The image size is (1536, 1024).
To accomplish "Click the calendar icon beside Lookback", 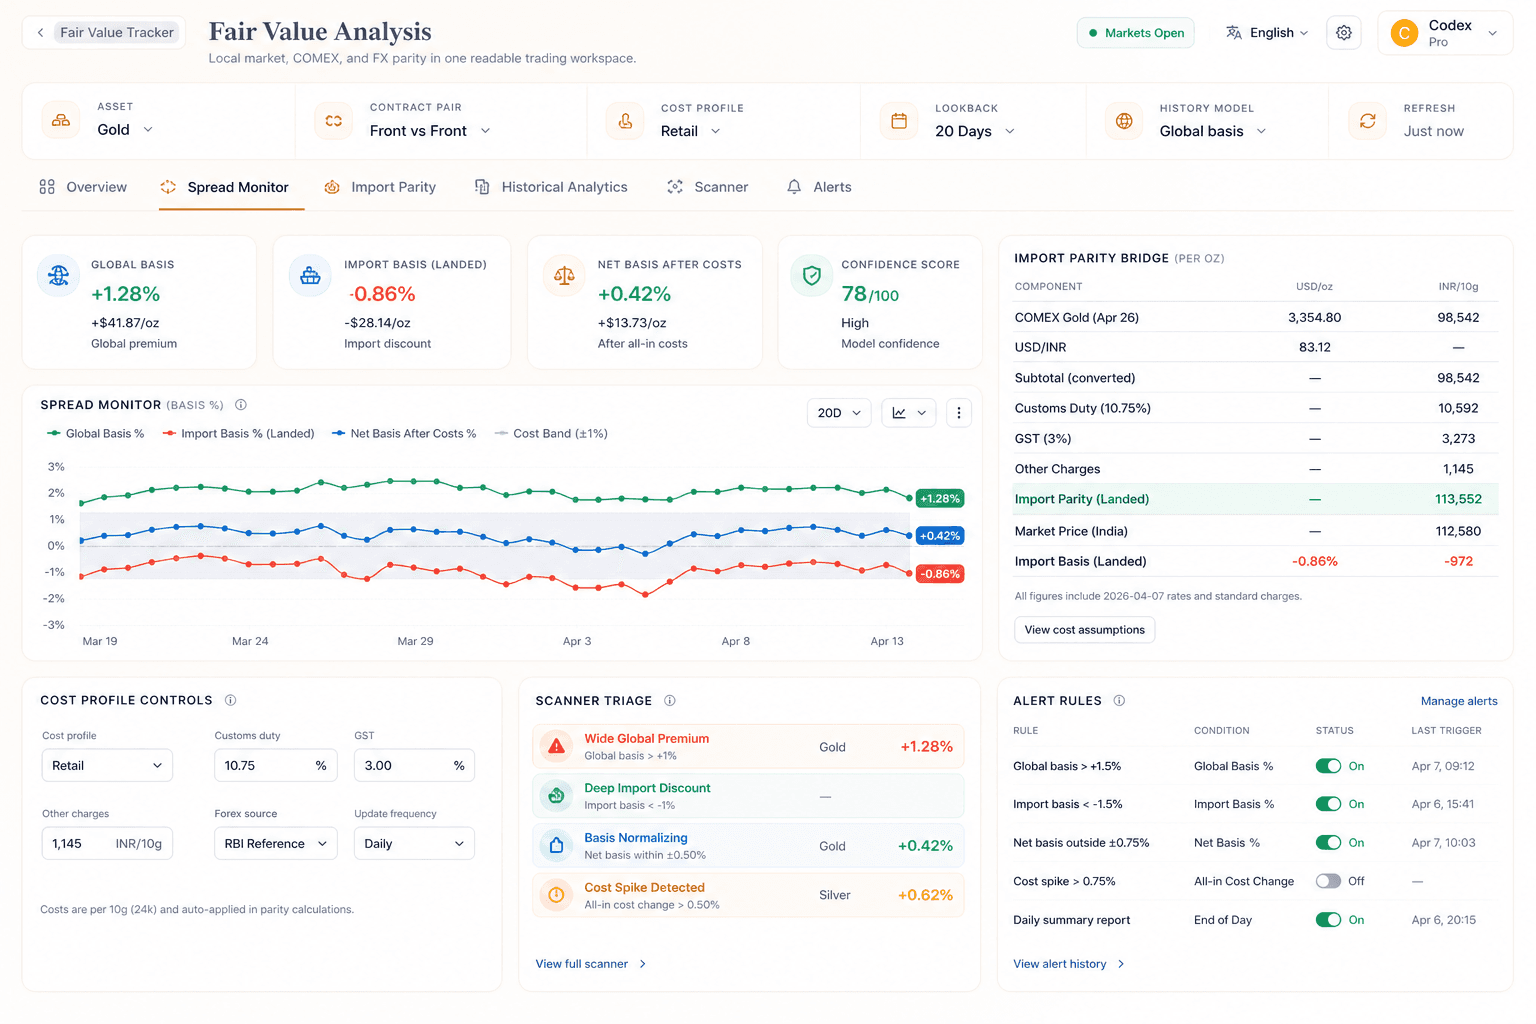I will (x=899, y=121).
